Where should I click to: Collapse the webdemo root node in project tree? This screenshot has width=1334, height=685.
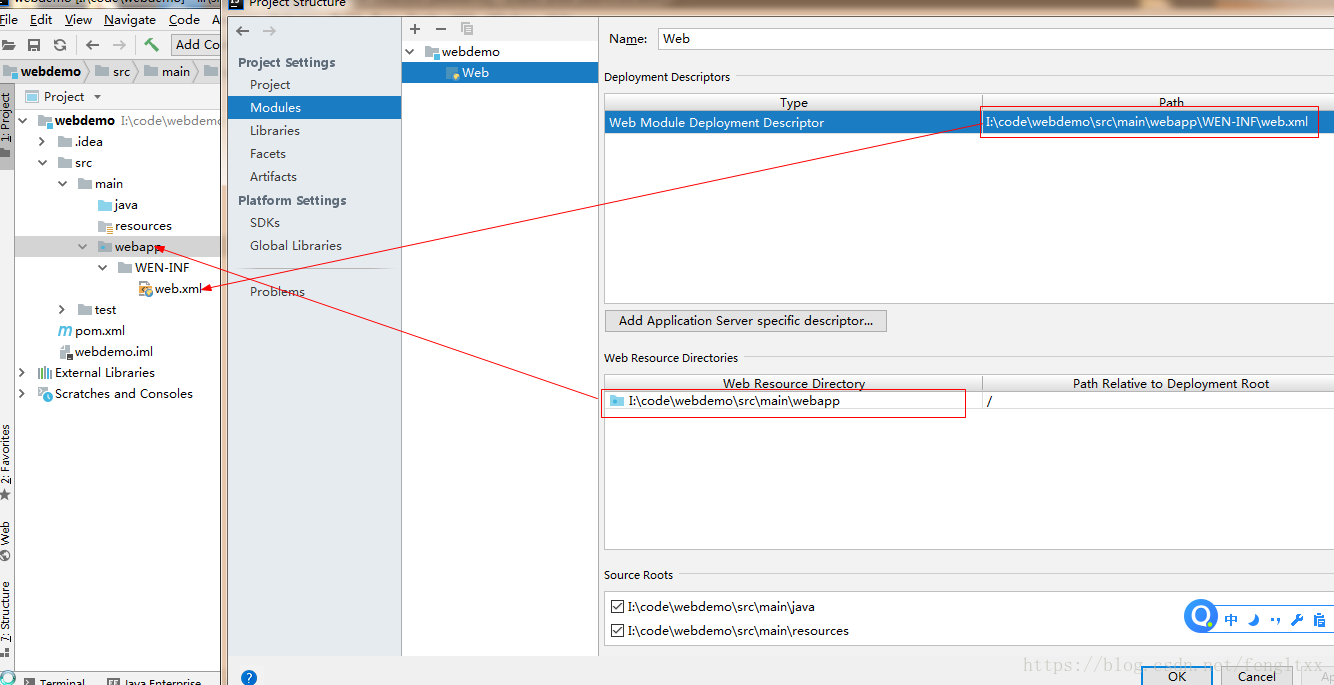point(22,121)
